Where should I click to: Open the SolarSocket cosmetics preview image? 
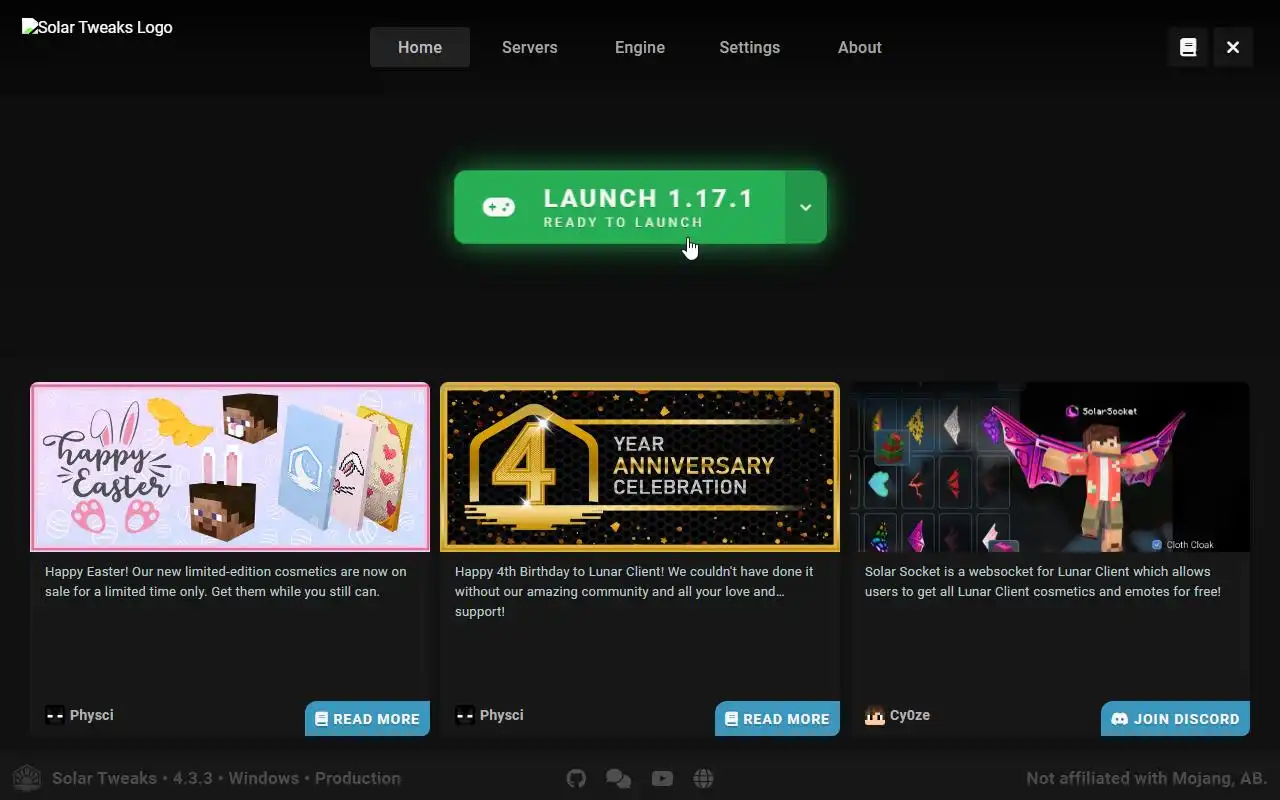1050,467
